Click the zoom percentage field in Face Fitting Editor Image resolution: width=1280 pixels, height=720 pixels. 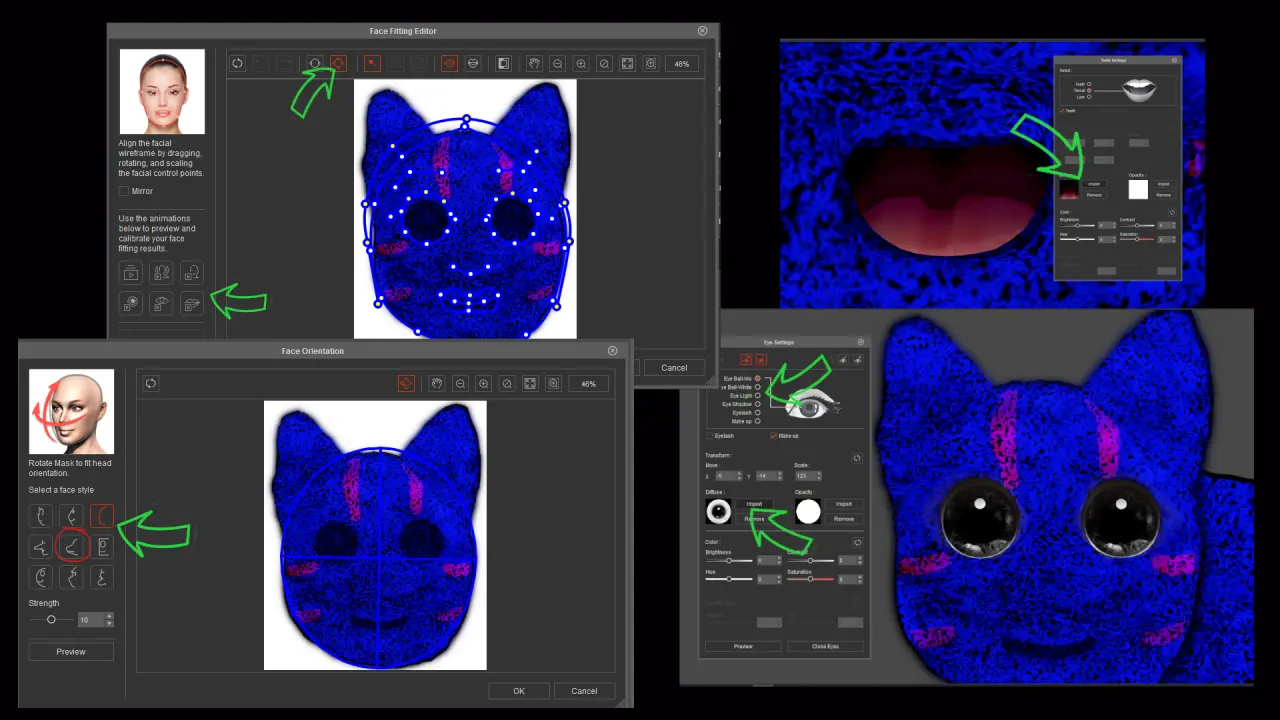(682, 63)
